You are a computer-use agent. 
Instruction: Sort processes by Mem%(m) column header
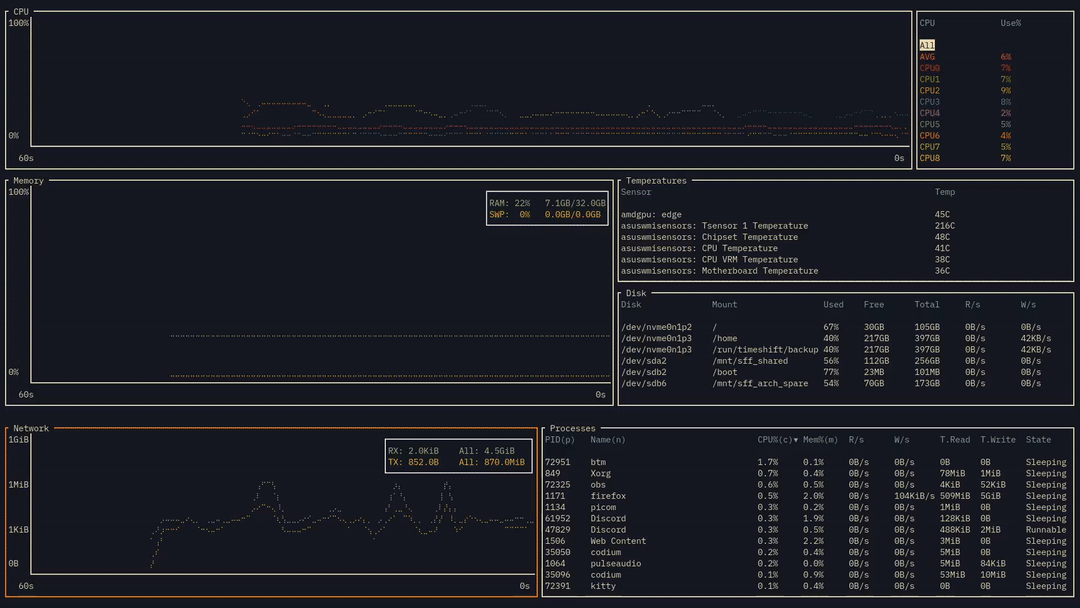pos(820,440)
